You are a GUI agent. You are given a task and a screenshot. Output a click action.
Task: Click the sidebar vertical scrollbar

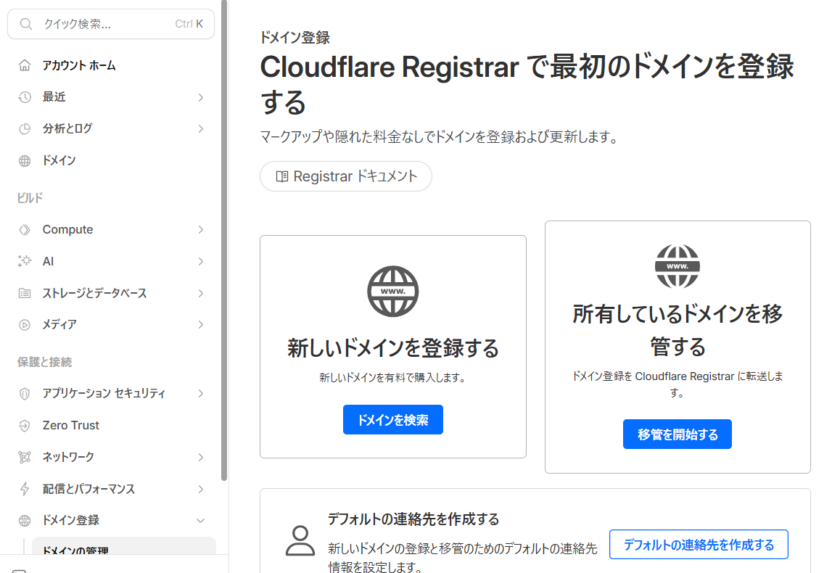click(224, 241)
